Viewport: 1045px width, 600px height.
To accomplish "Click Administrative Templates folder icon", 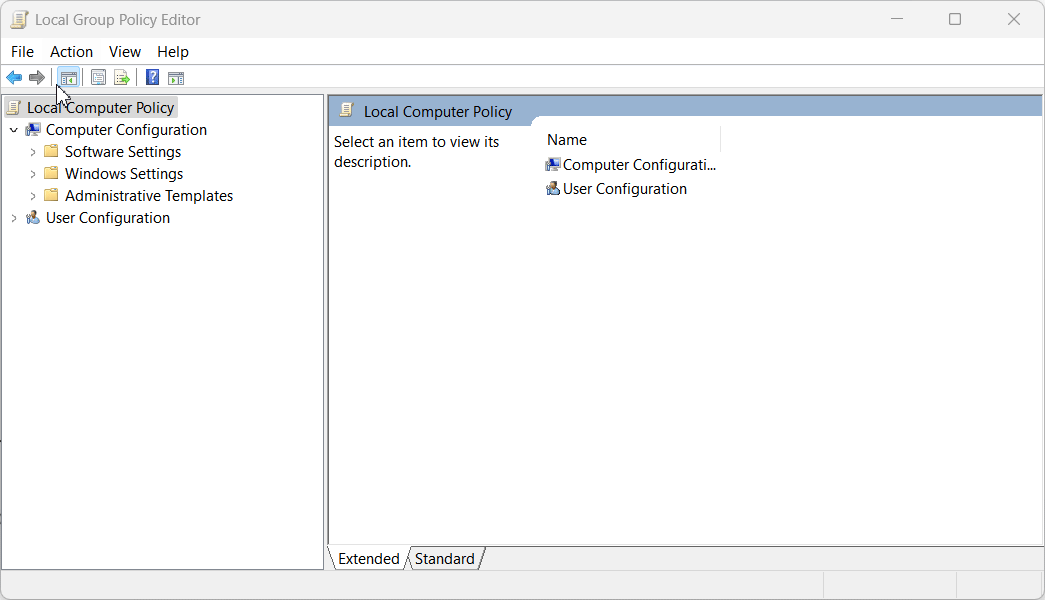I will tap(51, 195).
